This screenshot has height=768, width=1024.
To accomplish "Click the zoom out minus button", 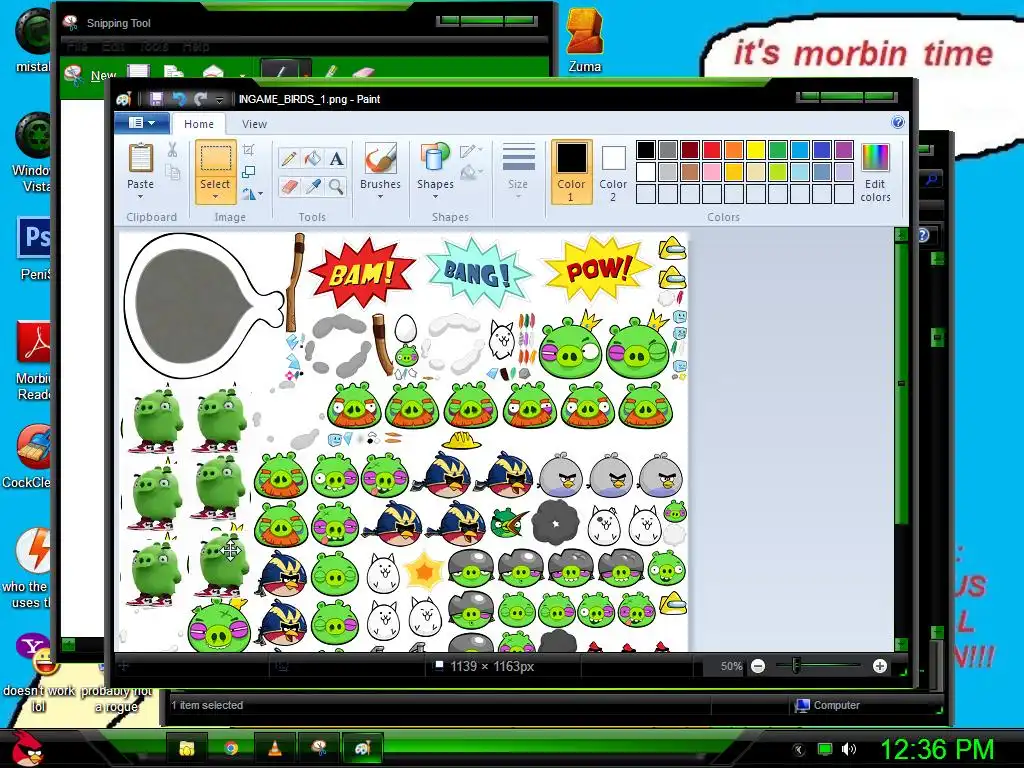I will point(758,666).
